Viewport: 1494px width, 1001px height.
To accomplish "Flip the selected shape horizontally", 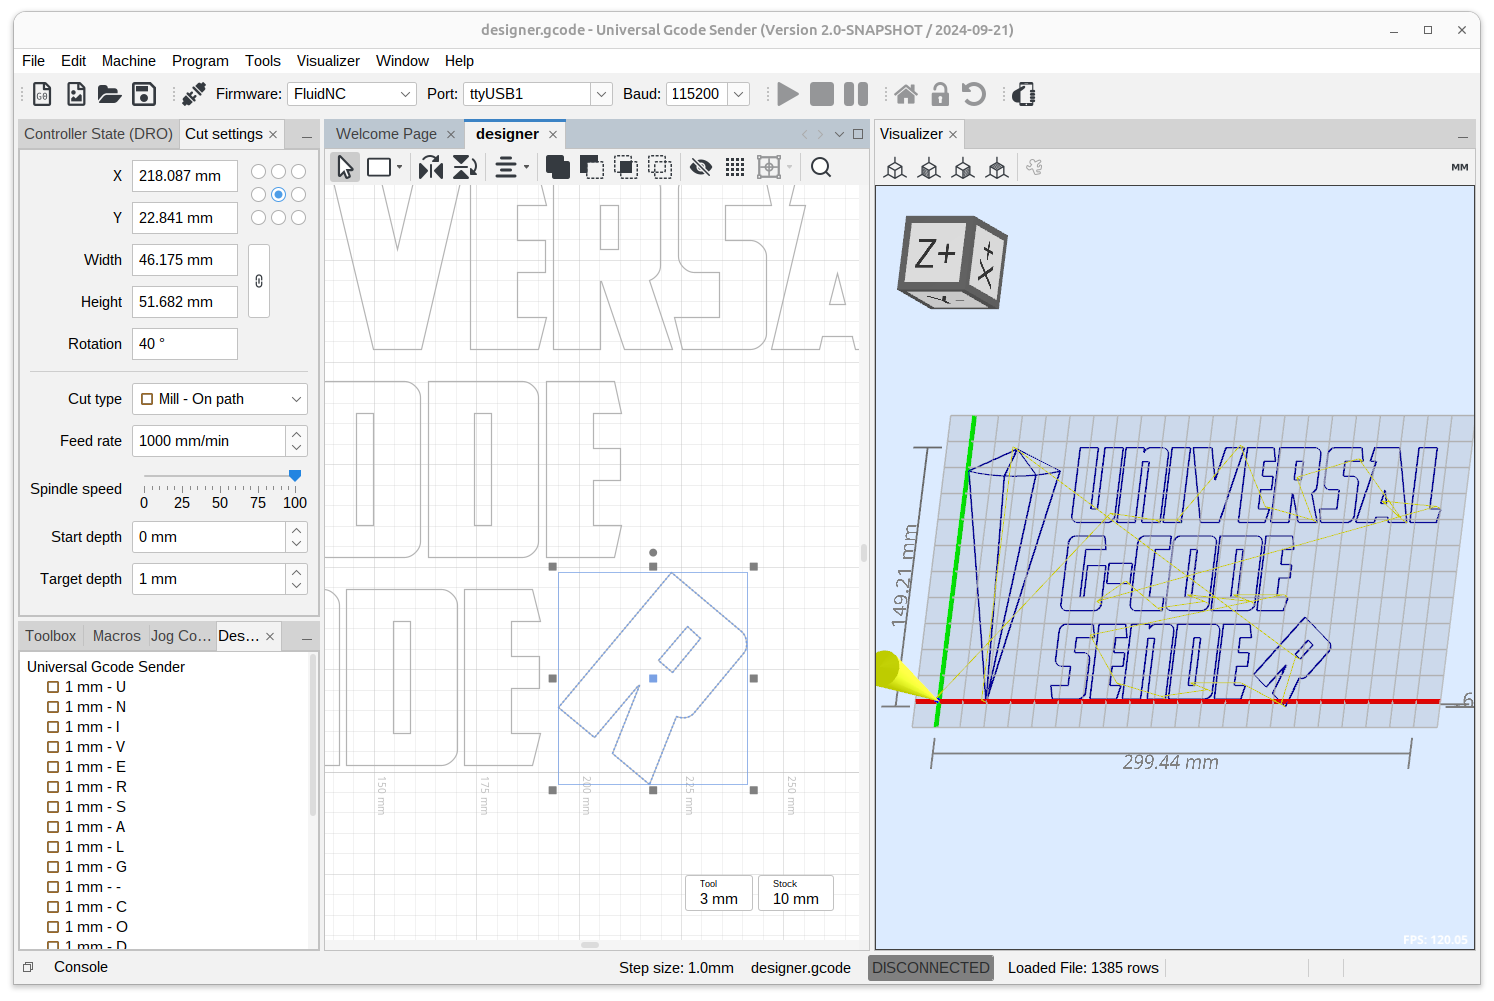I will [431, 167].
